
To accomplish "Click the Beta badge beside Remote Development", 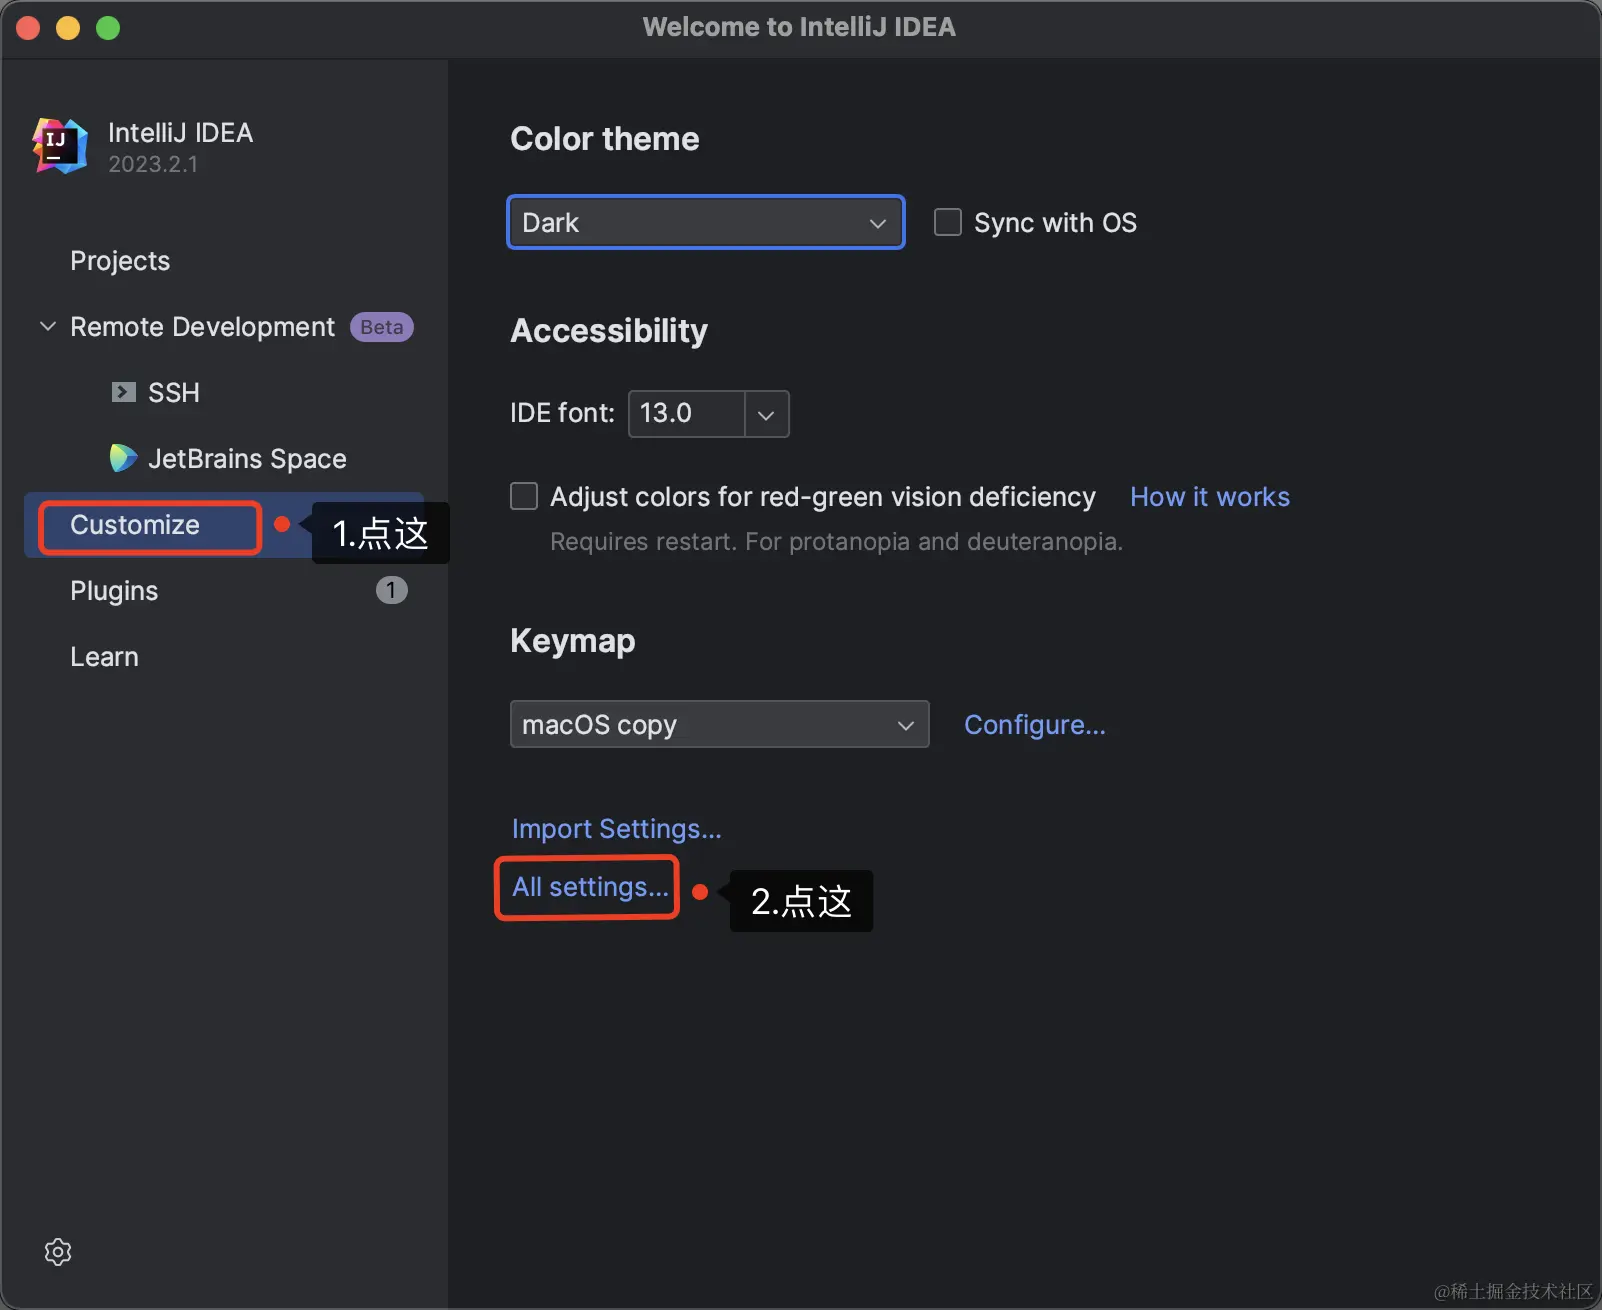I will coord(381,327).
